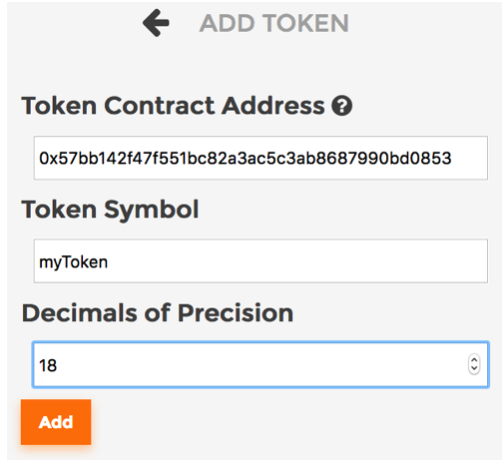Go back using the left arrow icon
This screenshot has width=502, height=460.
tap(156, 23)
